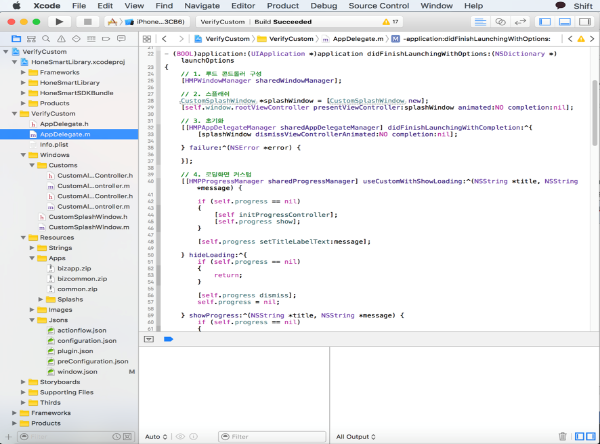
Task: Expand the Storyboards folder
Action: (x=23, y=382)
